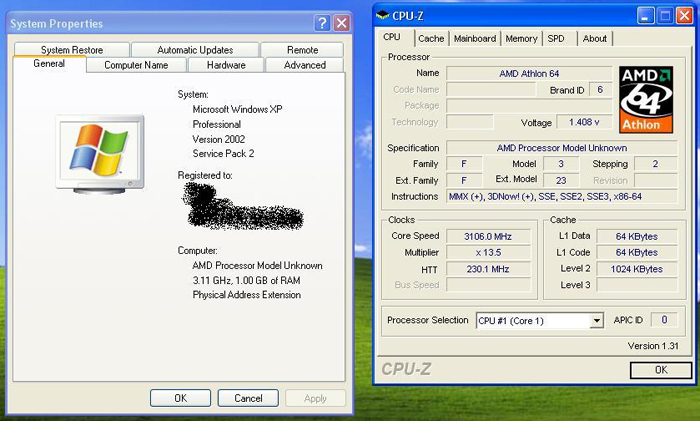700x421 pixels.
Task: Open the About tab in CPU-Z
Action: [595, 39]
